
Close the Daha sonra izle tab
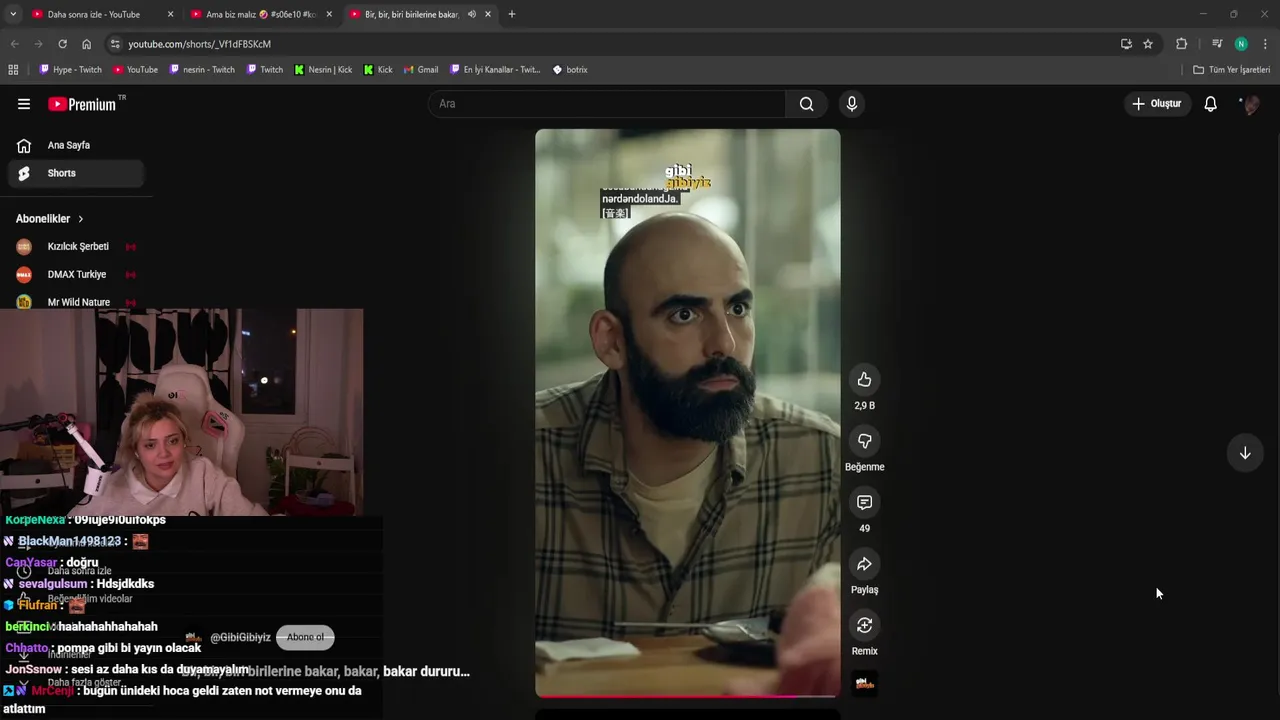coord(170,14)
